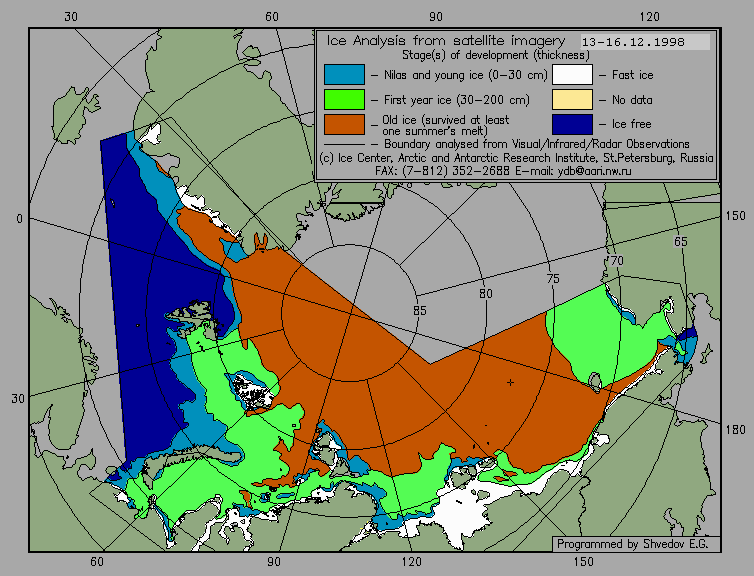Click the orange Old ice legend swatch
This screenshot has height=576, width=754.
(x=344, y=125)
